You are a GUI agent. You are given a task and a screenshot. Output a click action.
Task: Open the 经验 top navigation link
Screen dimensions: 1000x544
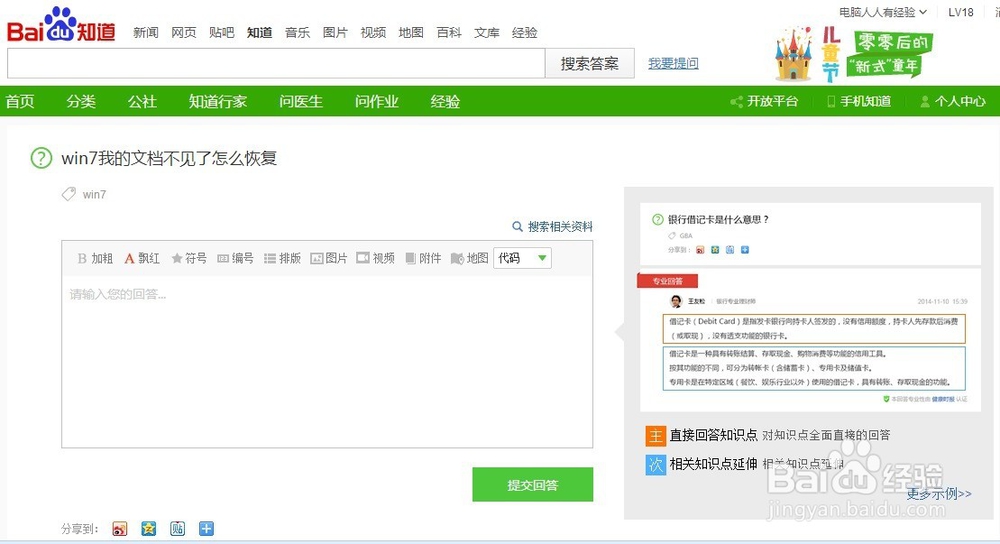coord(525,33)
